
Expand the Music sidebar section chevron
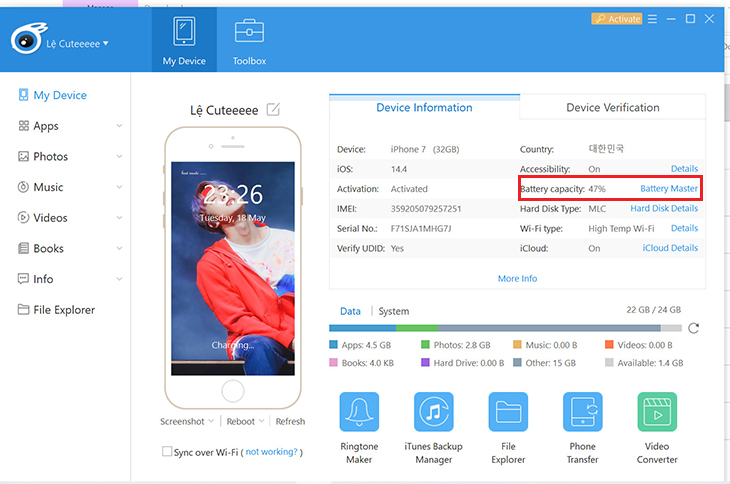[119, 187]
